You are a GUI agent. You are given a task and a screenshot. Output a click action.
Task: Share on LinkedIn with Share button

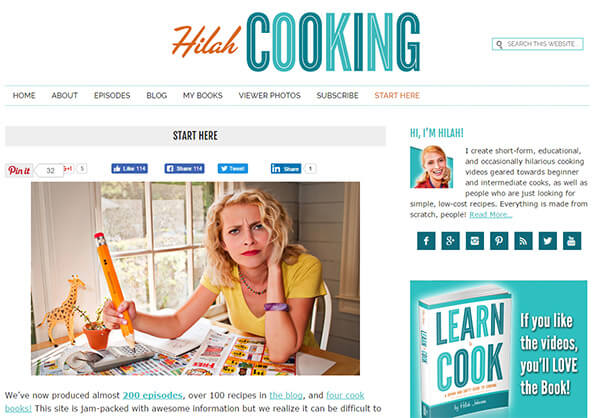(286, 168)
